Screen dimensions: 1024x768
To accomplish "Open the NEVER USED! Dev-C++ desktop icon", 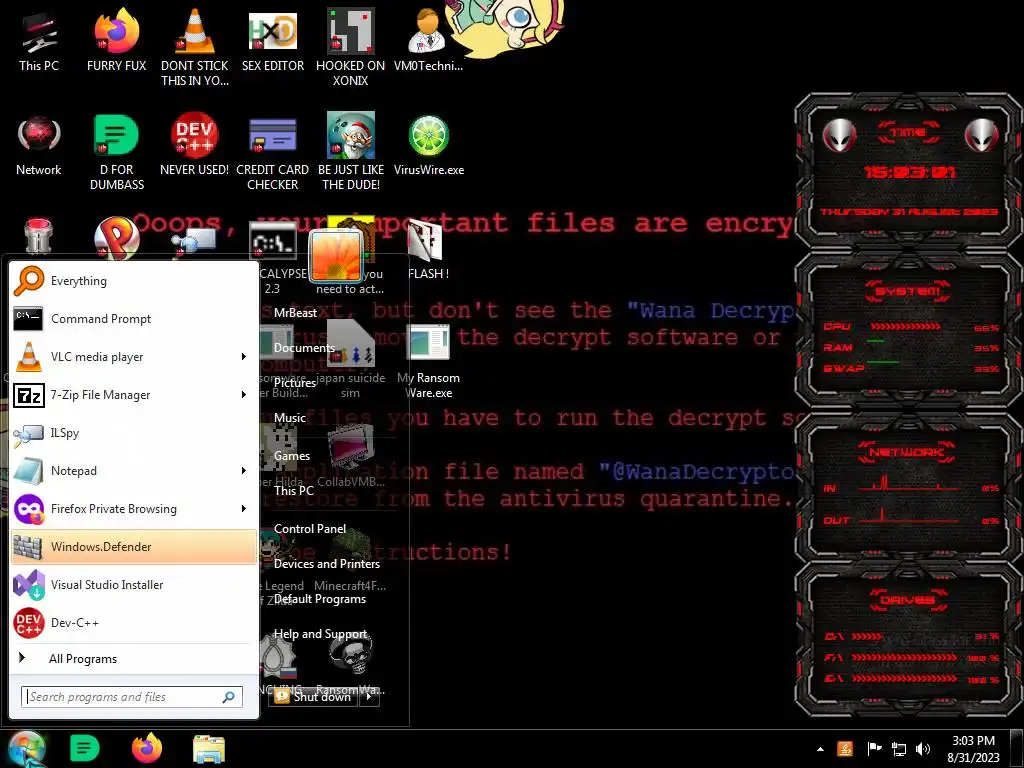I will [194, 145].
